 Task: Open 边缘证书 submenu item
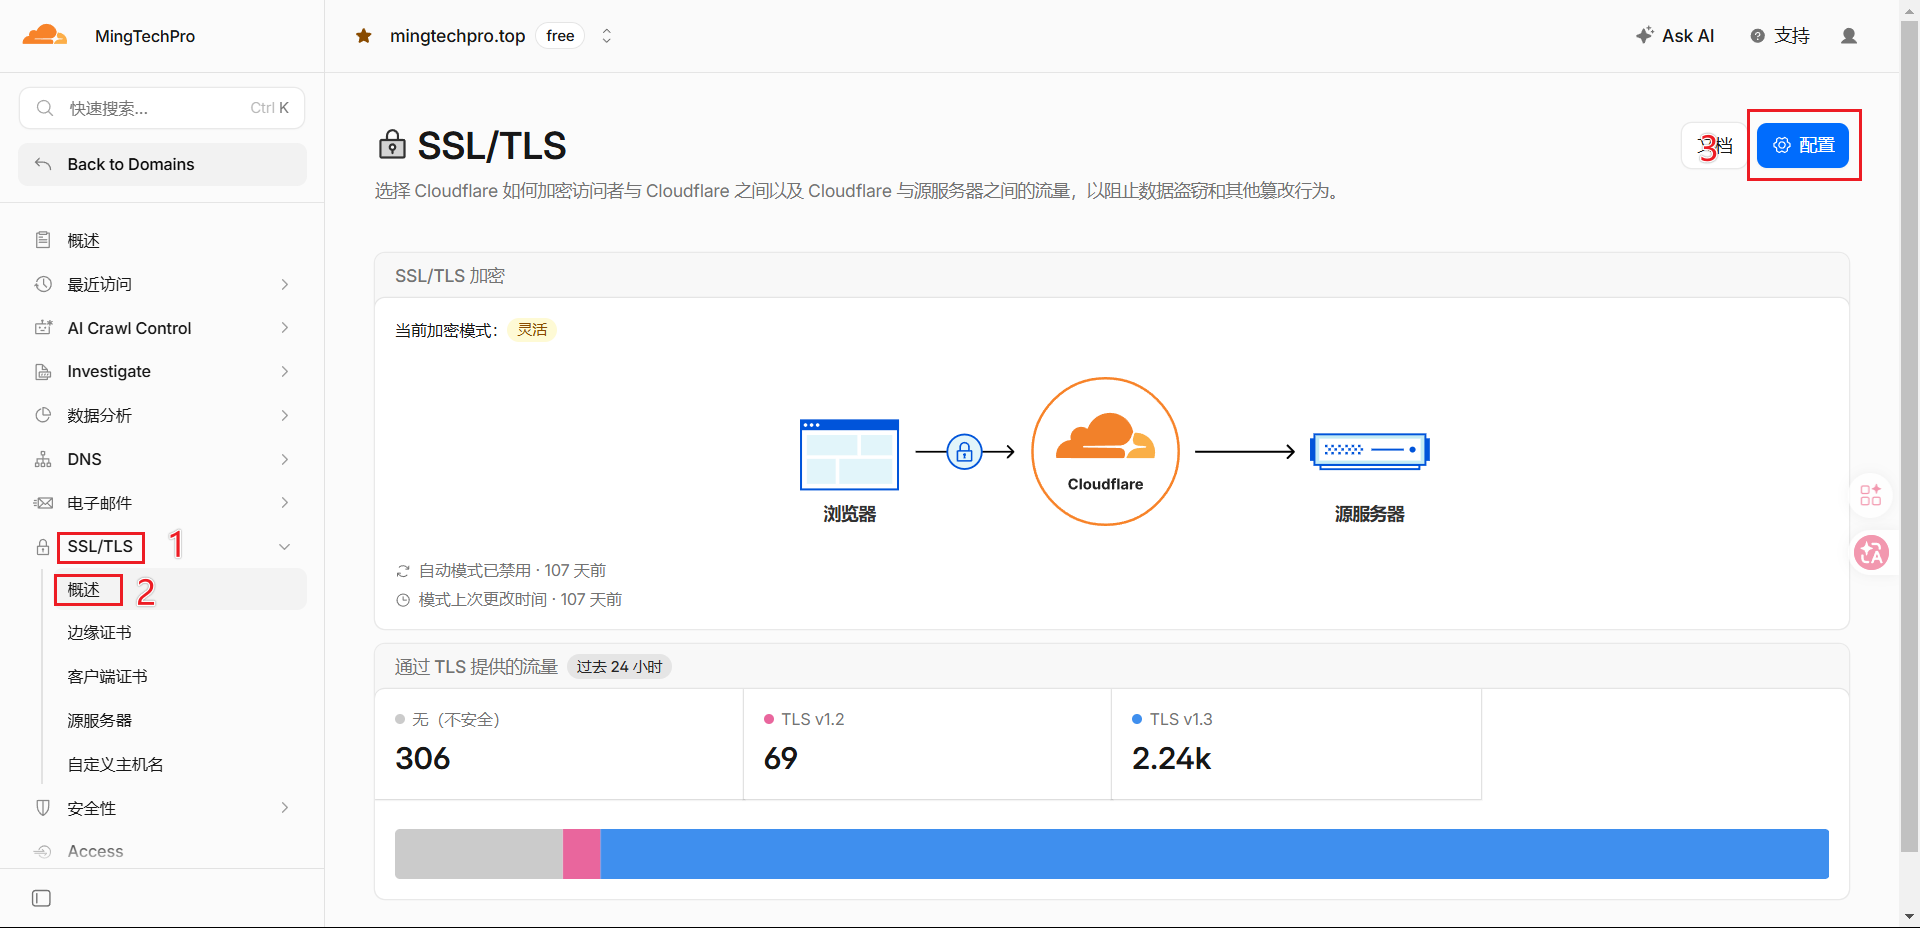tap(99, 633)
